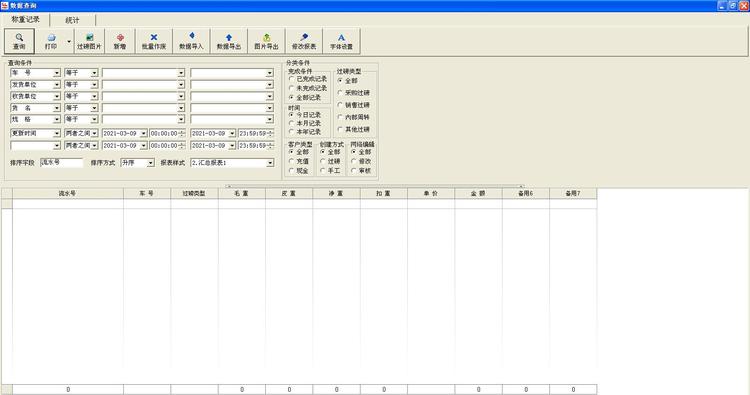This screenshot has height=395, width=750.
Task: Click the 新增 add record icon
Action: (x=120, y=37)
